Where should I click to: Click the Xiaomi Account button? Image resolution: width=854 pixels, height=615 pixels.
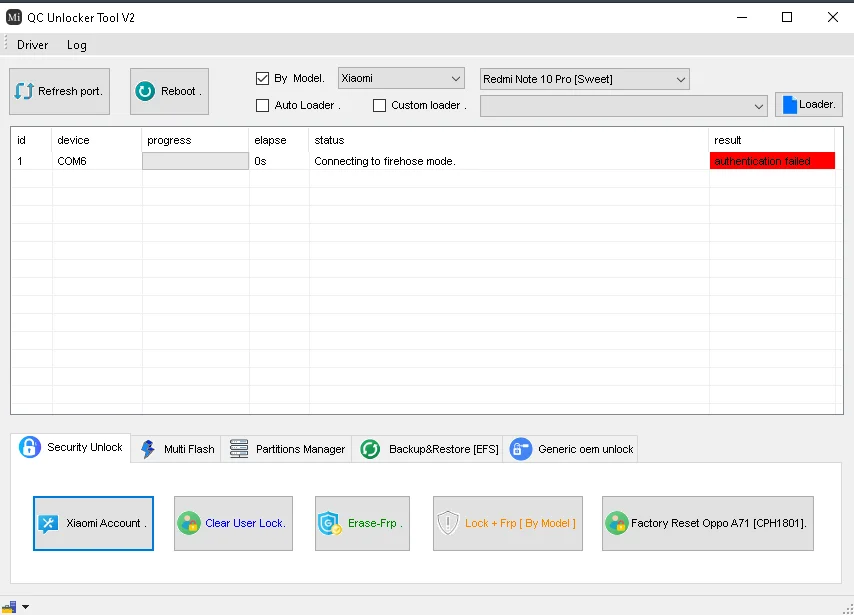point(93,523)
